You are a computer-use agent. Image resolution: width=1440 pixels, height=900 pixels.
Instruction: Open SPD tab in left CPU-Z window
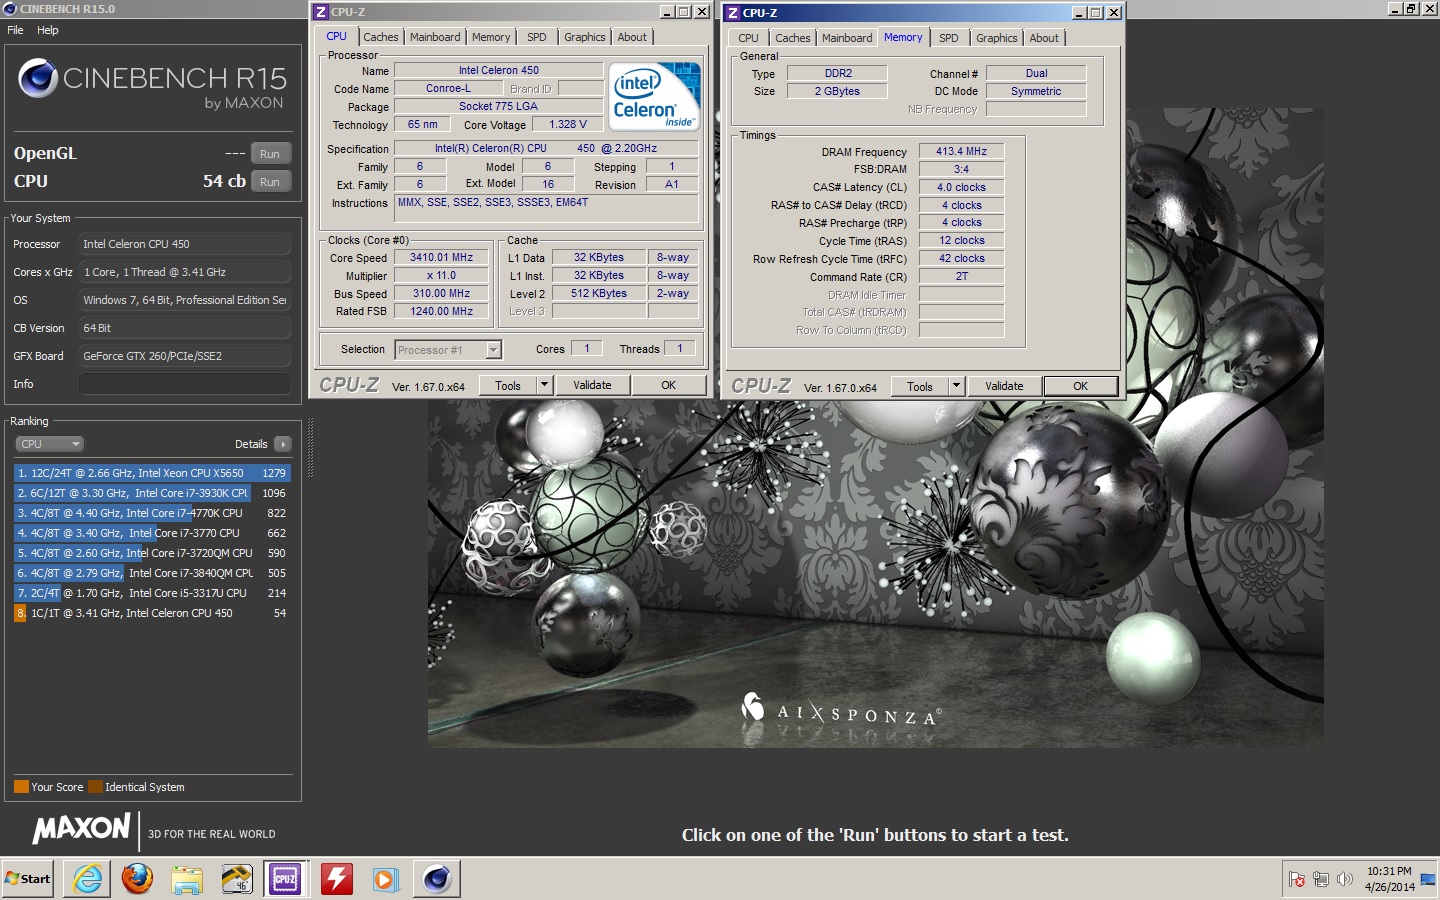(537, 37)
